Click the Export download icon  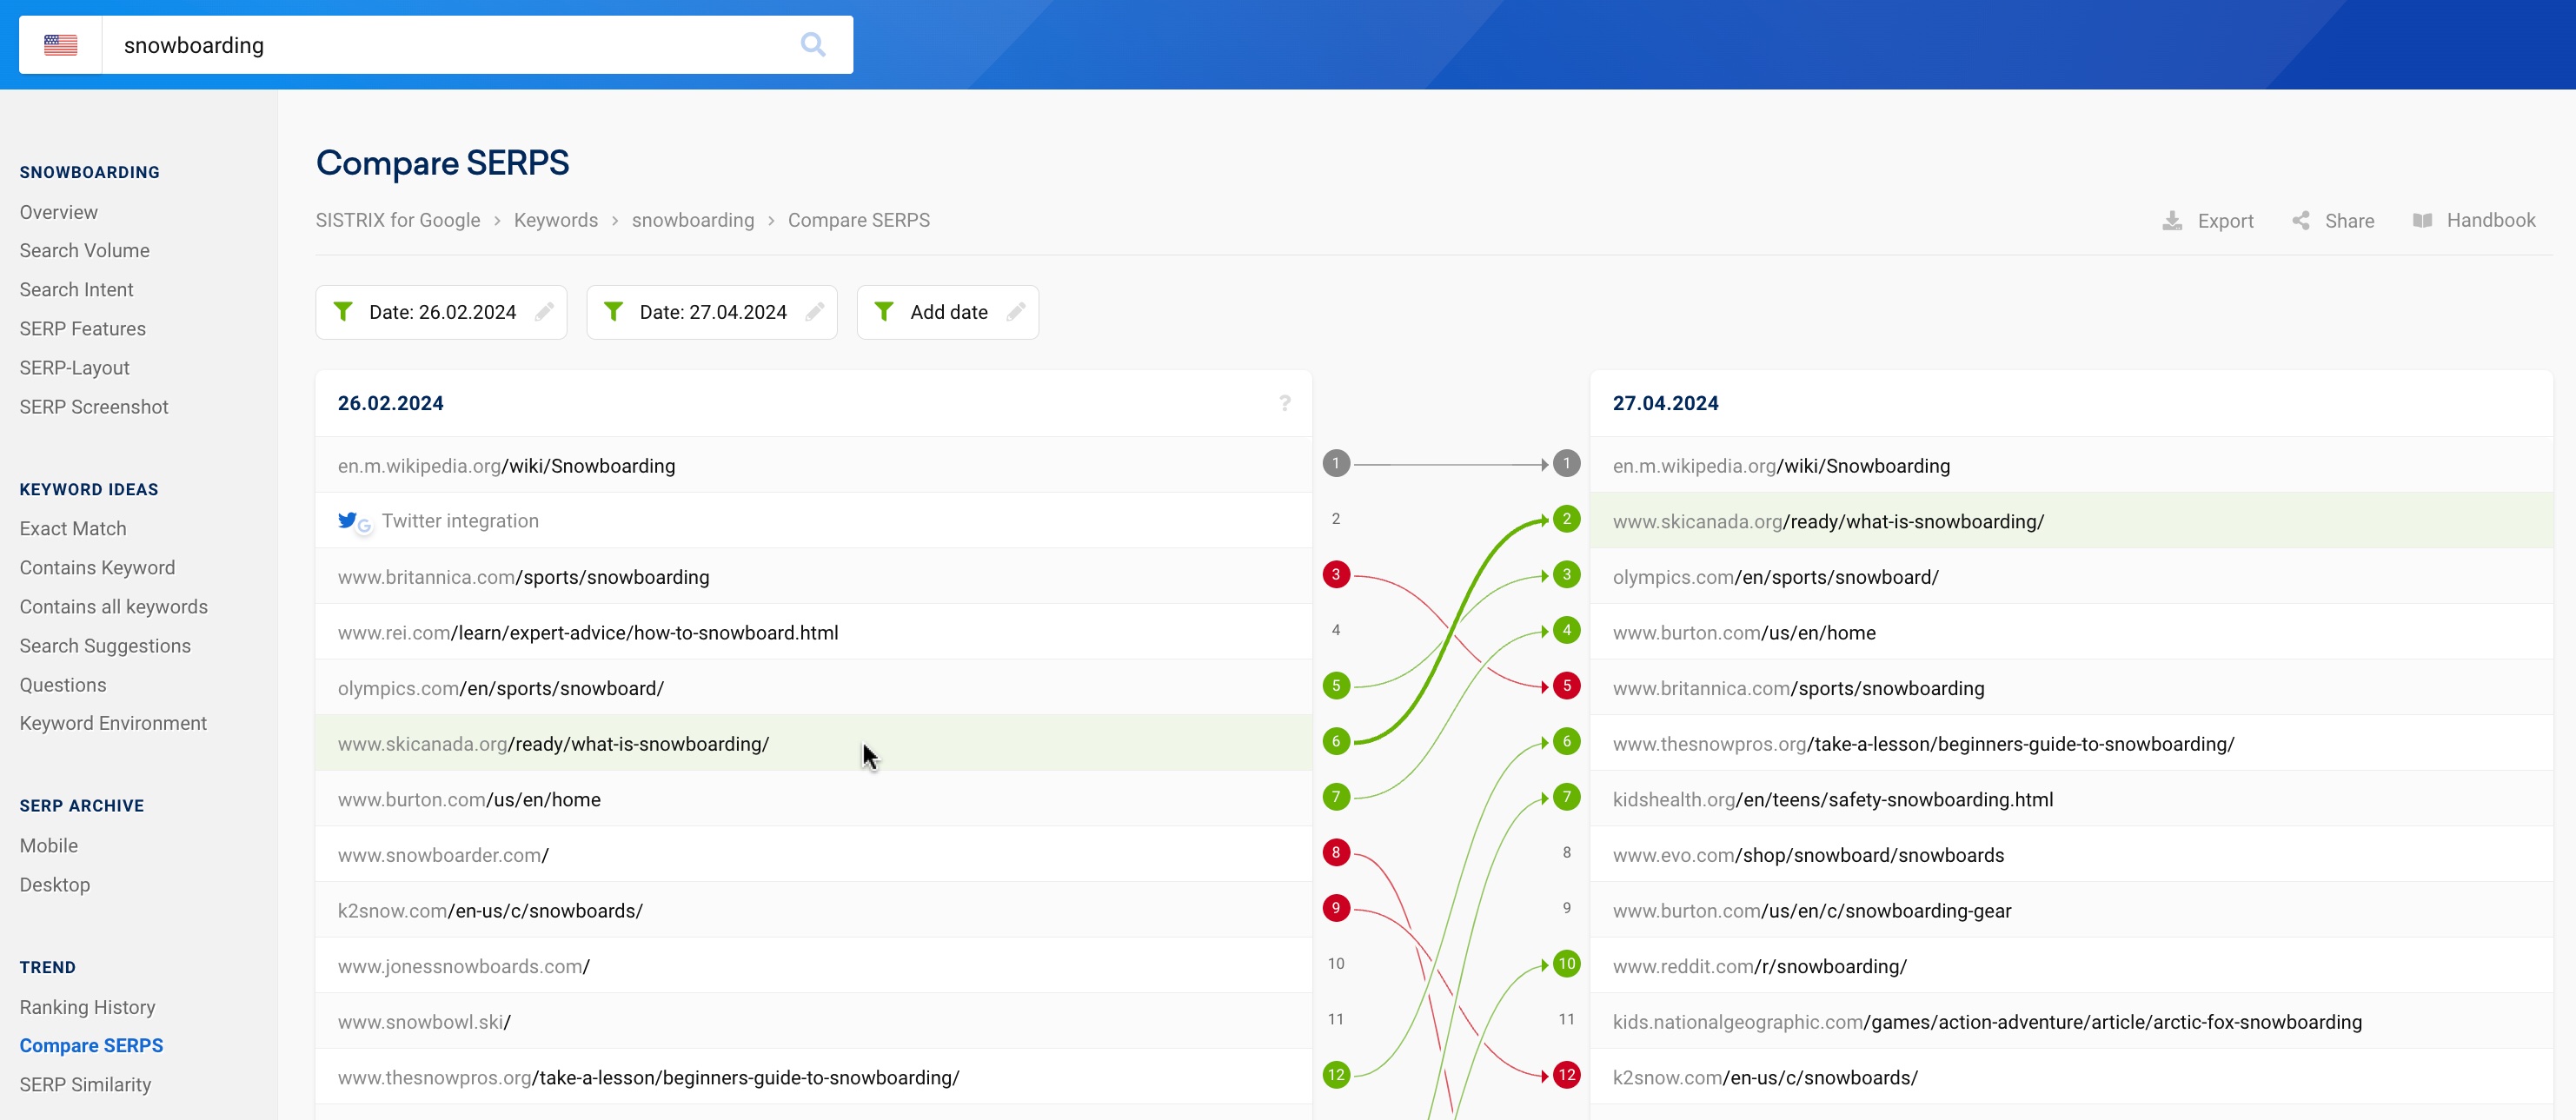click(2172, 221)
